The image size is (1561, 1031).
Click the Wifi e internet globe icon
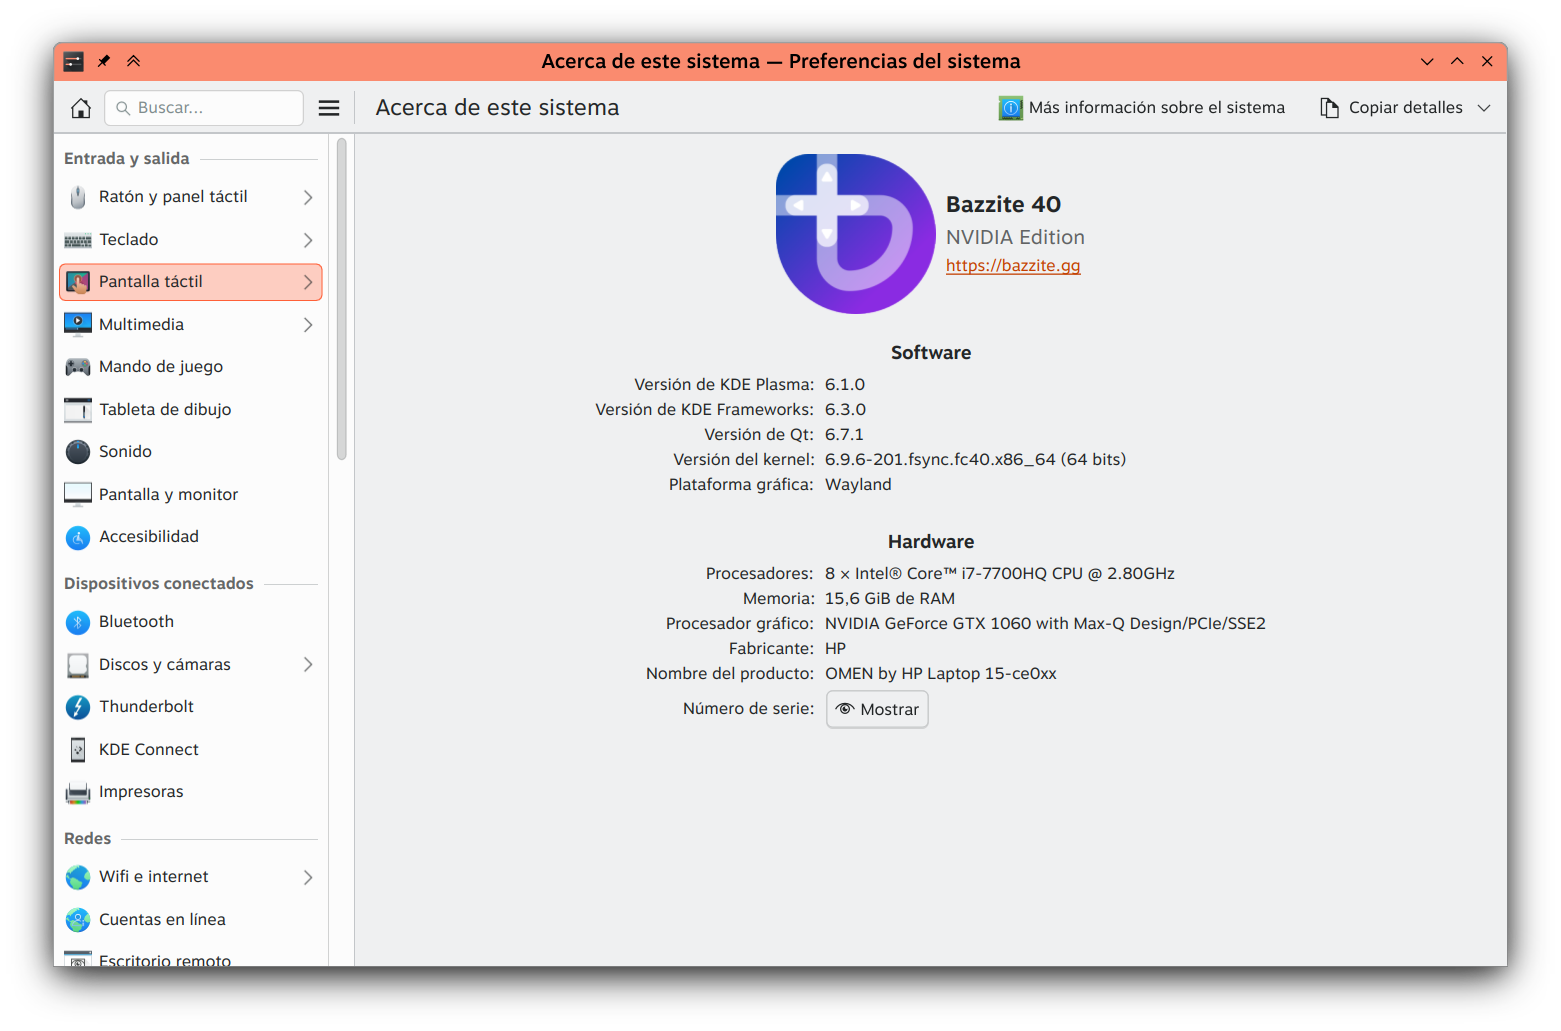78,877
